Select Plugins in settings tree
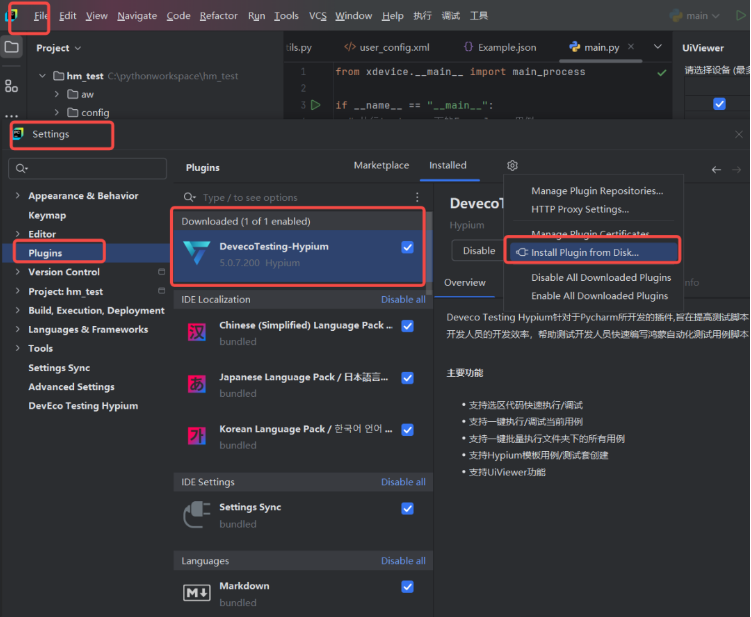The height and width of the screenshot is (617, 751). pyautogui.click(x=45, y=253)
